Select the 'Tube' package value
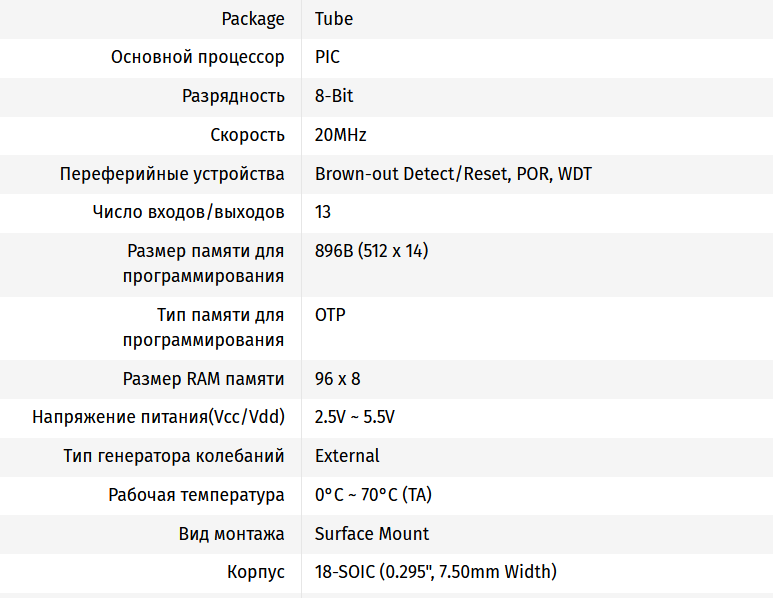This screenshot has width=773, height=598. pos(334,19)
